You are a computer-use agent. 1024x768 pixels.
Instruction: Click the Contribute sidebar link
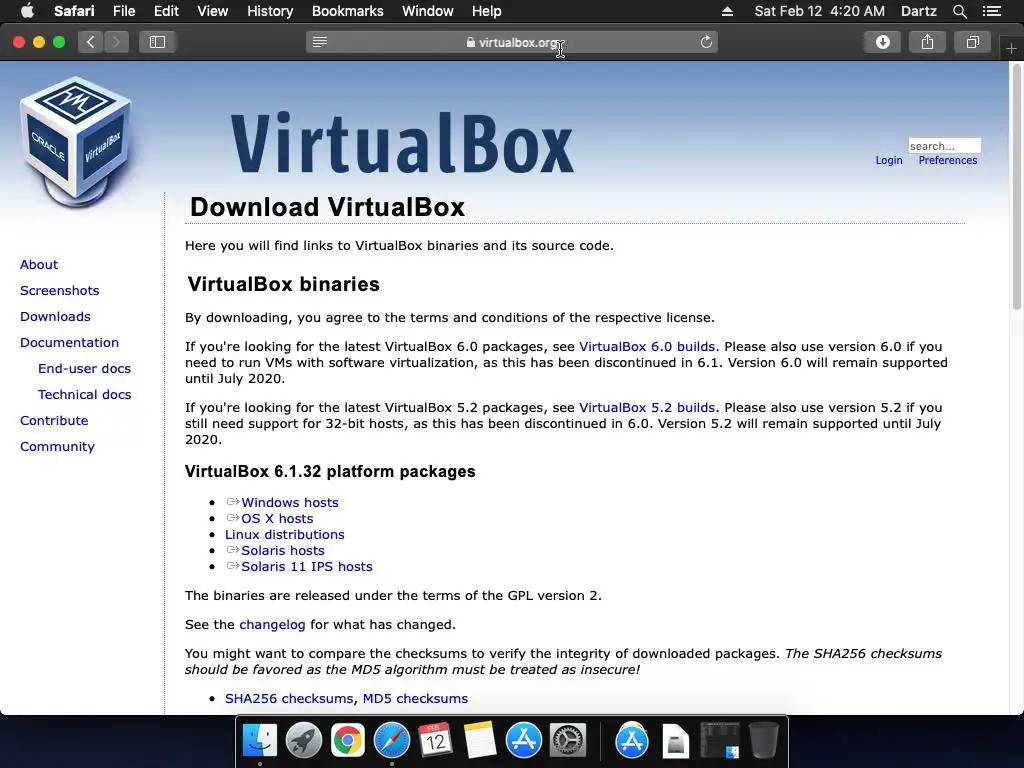coord(54,421)
